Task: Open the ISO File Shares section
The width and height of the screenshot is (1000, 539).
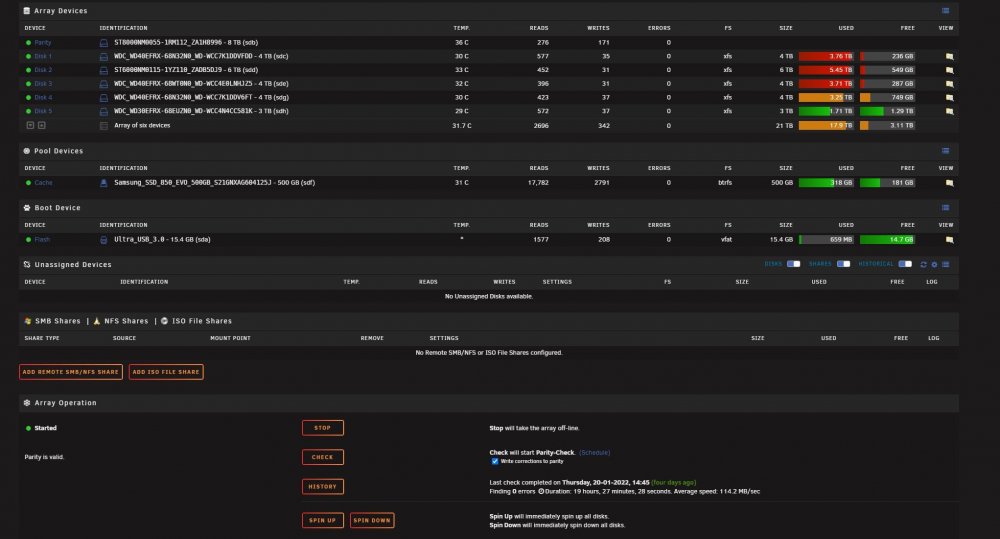Action: pyautogui.click(x=196, y=321)
